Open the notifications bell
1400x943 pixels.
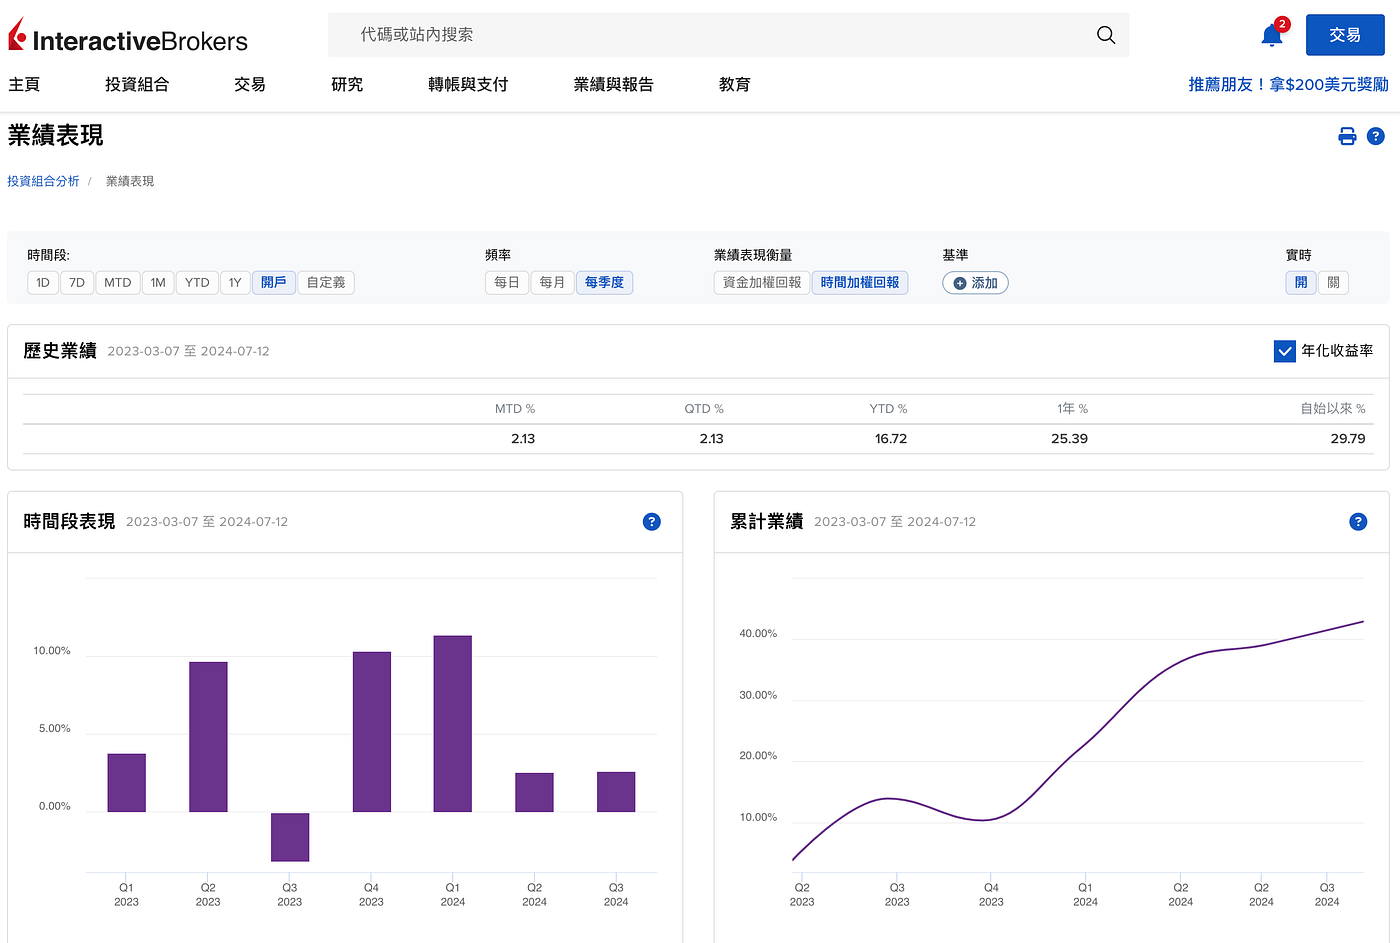click(x=1272, y=35)
